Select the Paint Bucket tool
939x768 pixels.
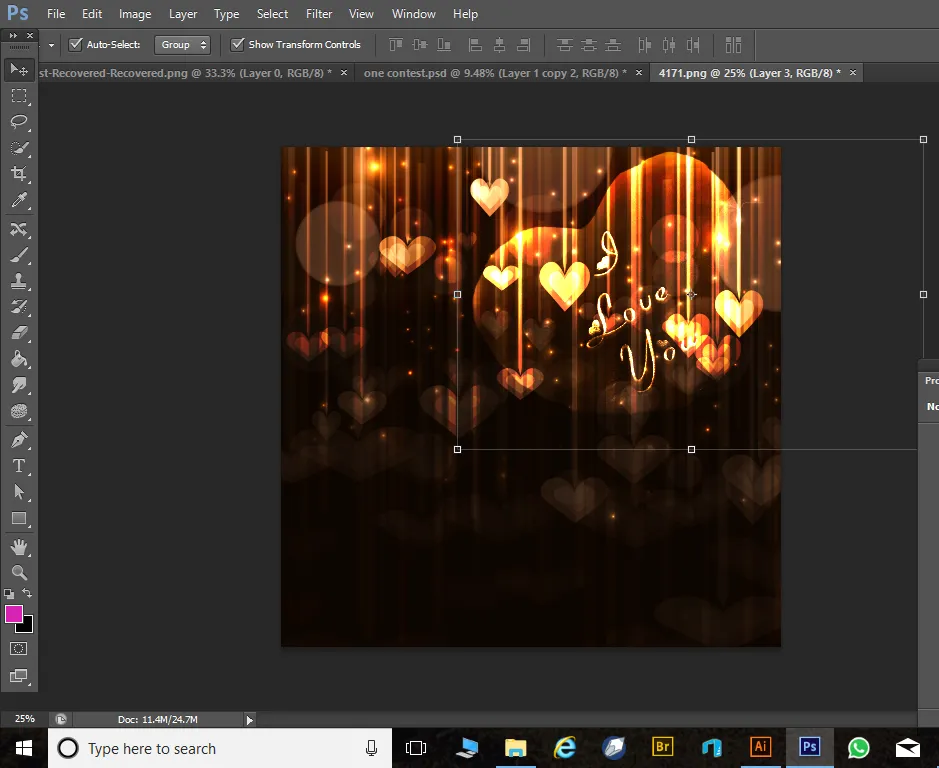[x=19, y=359]
